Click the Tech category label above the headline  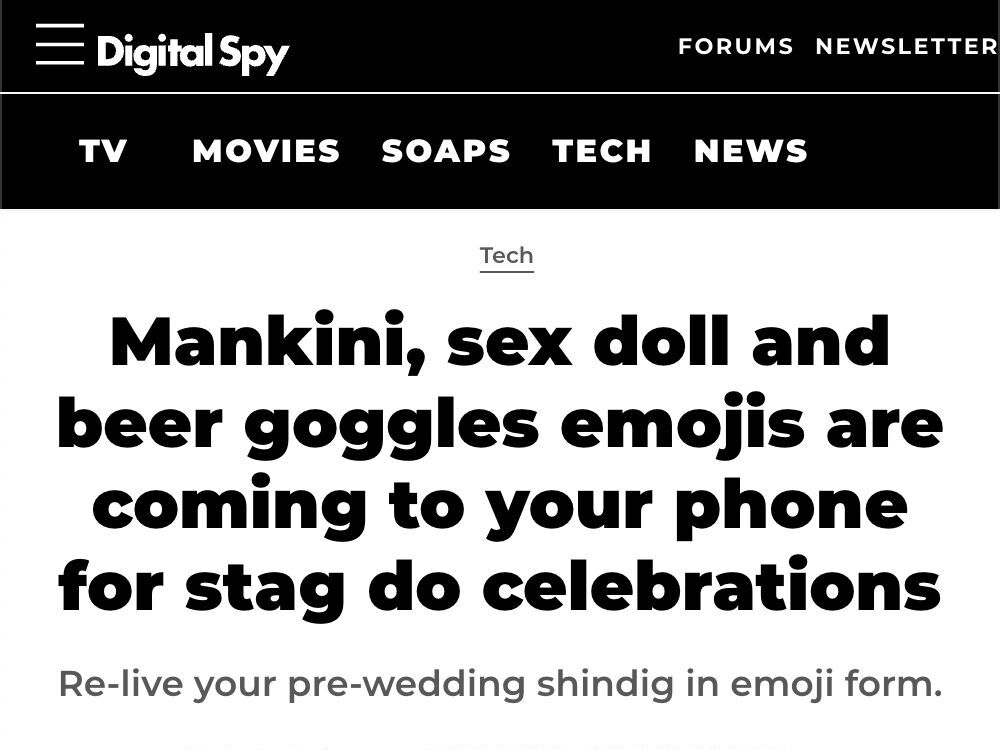coord(506,255)
